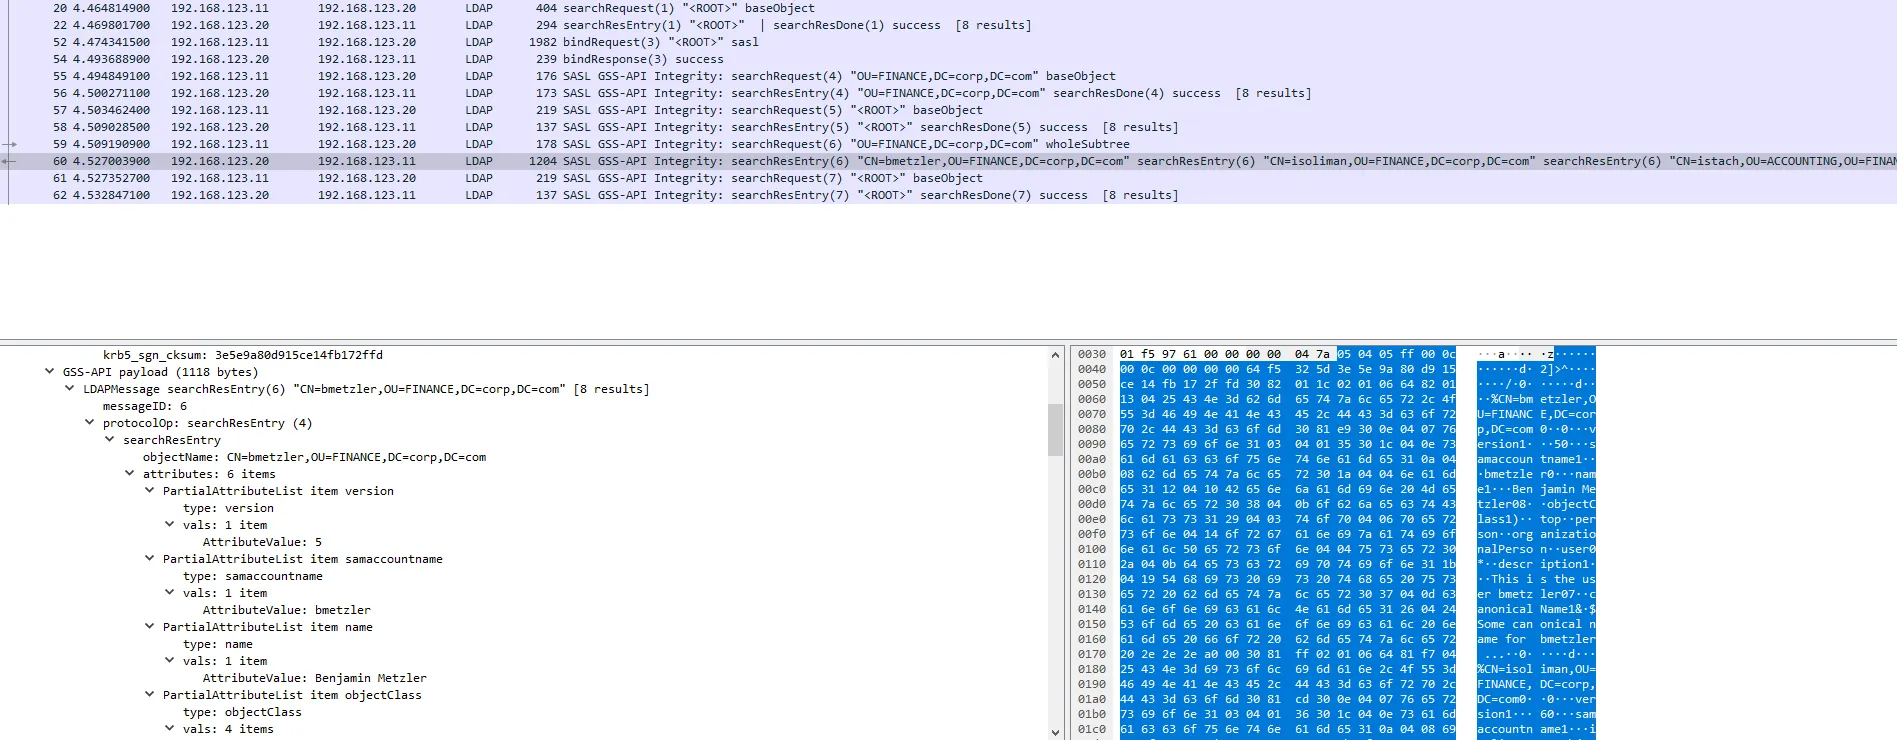Screen dimensions: 1897x740
Task: Click the details pane scroll up arrow
Action: (1055, 355)
